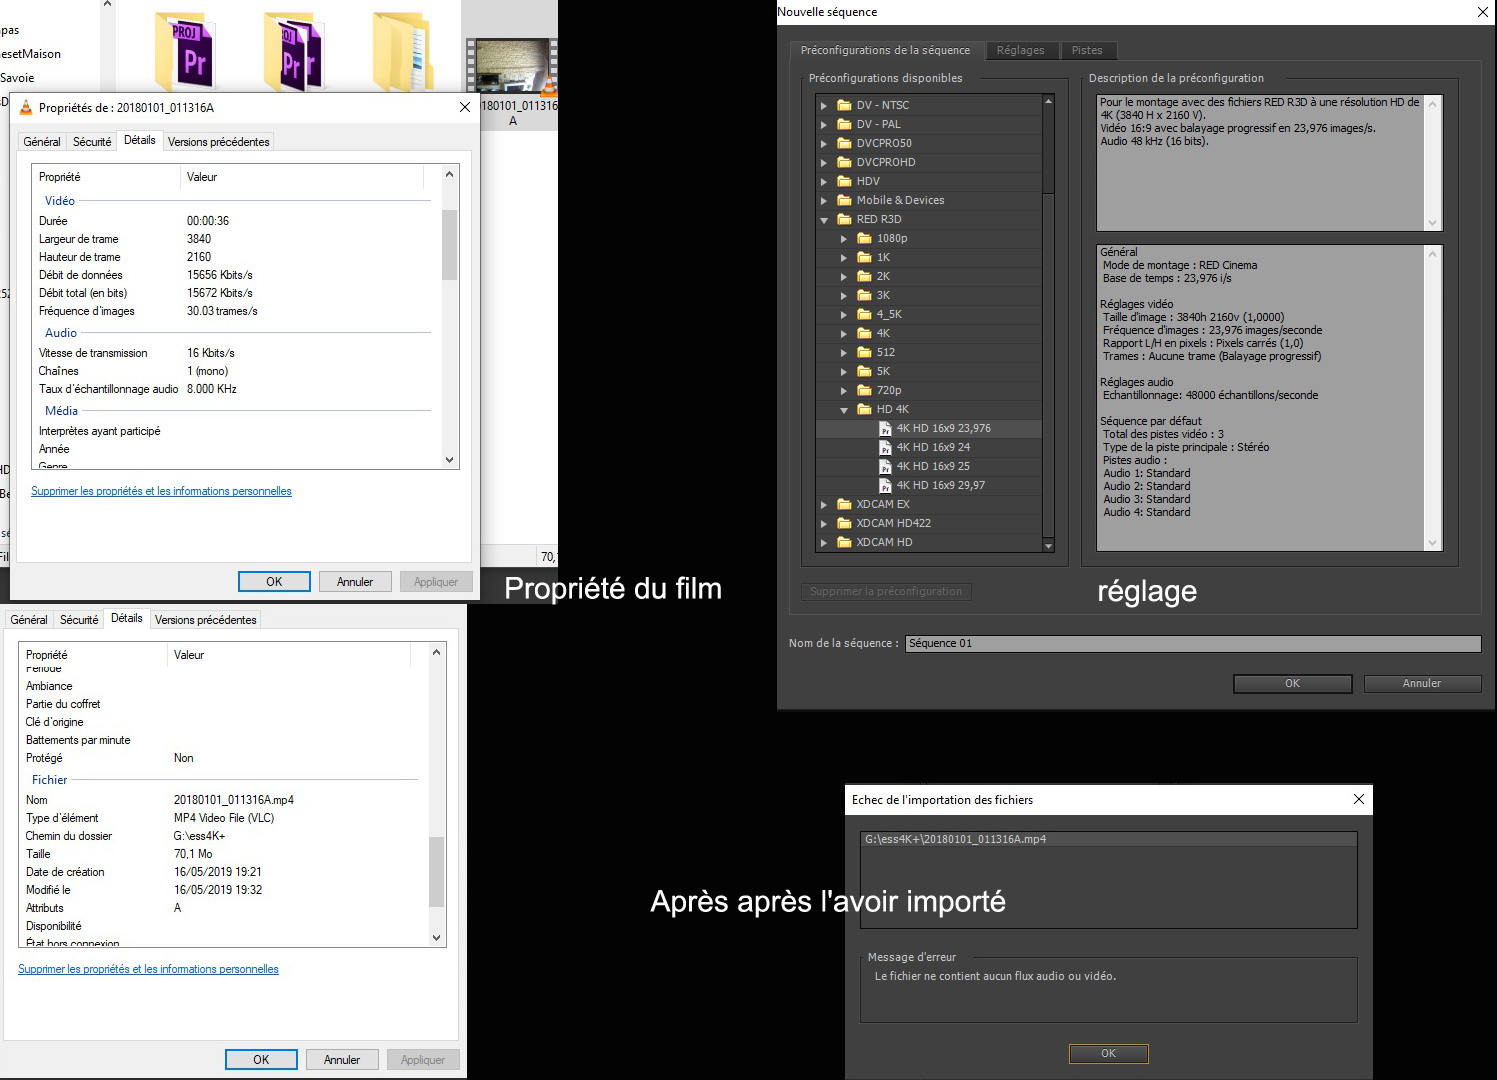Viewport: 1497px width, 1080px height.
Task: Collapse the HD 4K subfolder
Action: pyautogui.click(x=844, y=409)
